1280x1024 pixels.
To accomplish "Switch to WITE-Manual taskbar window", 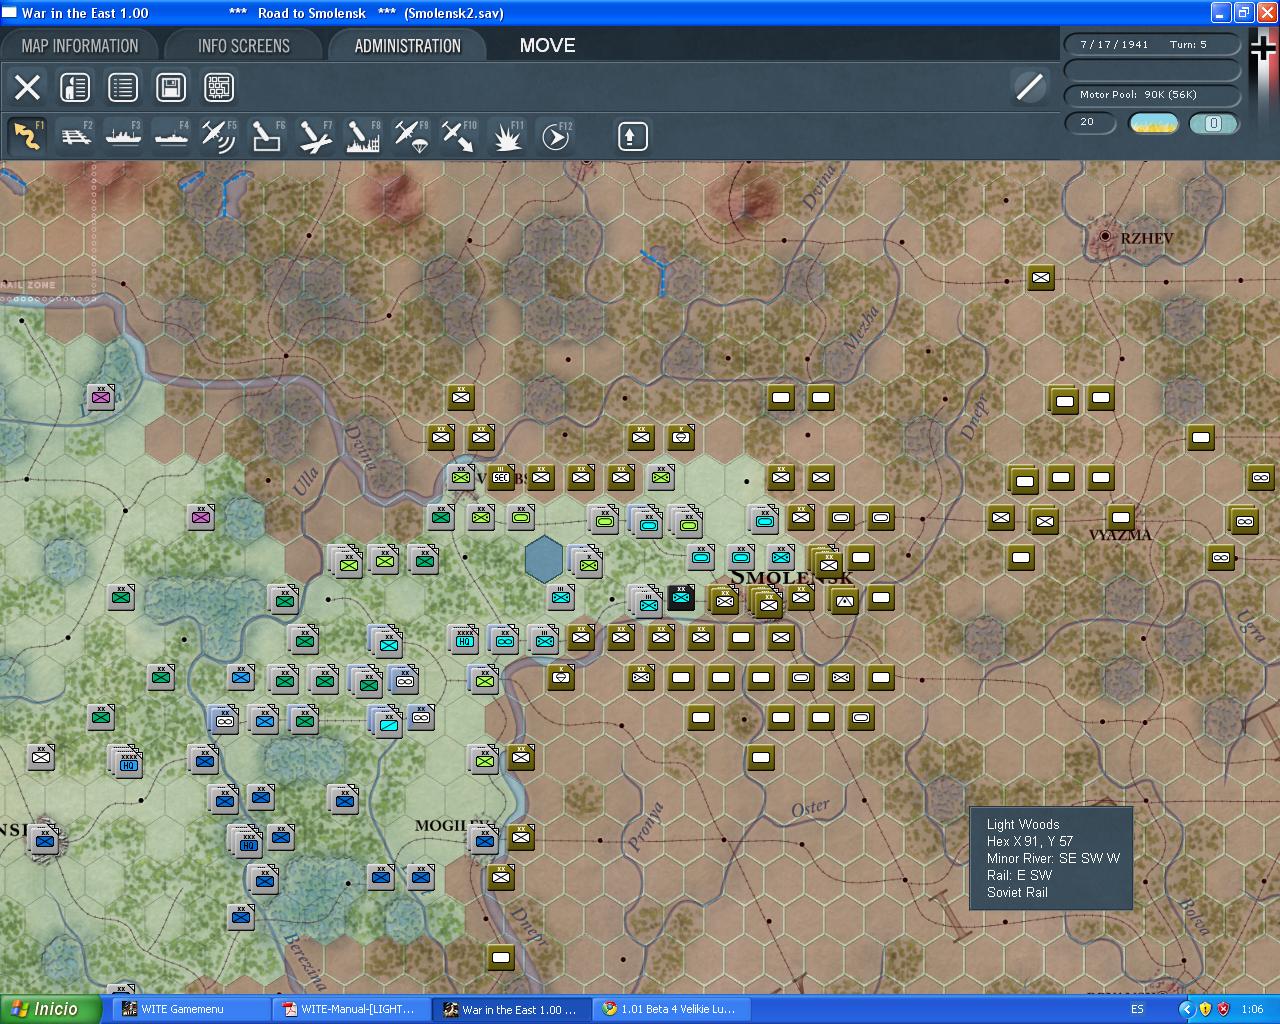I will 352,1009.
